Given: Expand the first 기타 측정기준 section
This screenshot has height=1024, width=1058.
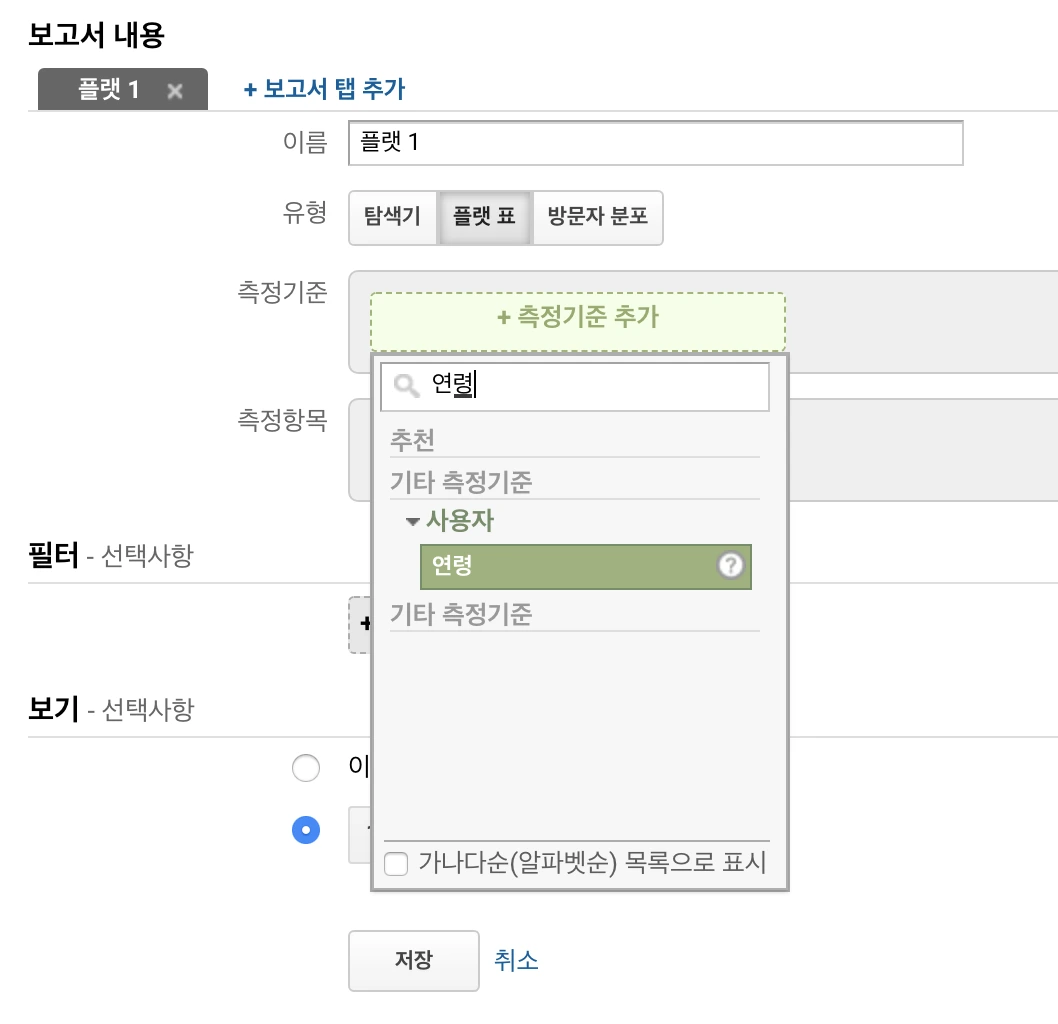Looking at the screenshot, I should click(461, 482).
